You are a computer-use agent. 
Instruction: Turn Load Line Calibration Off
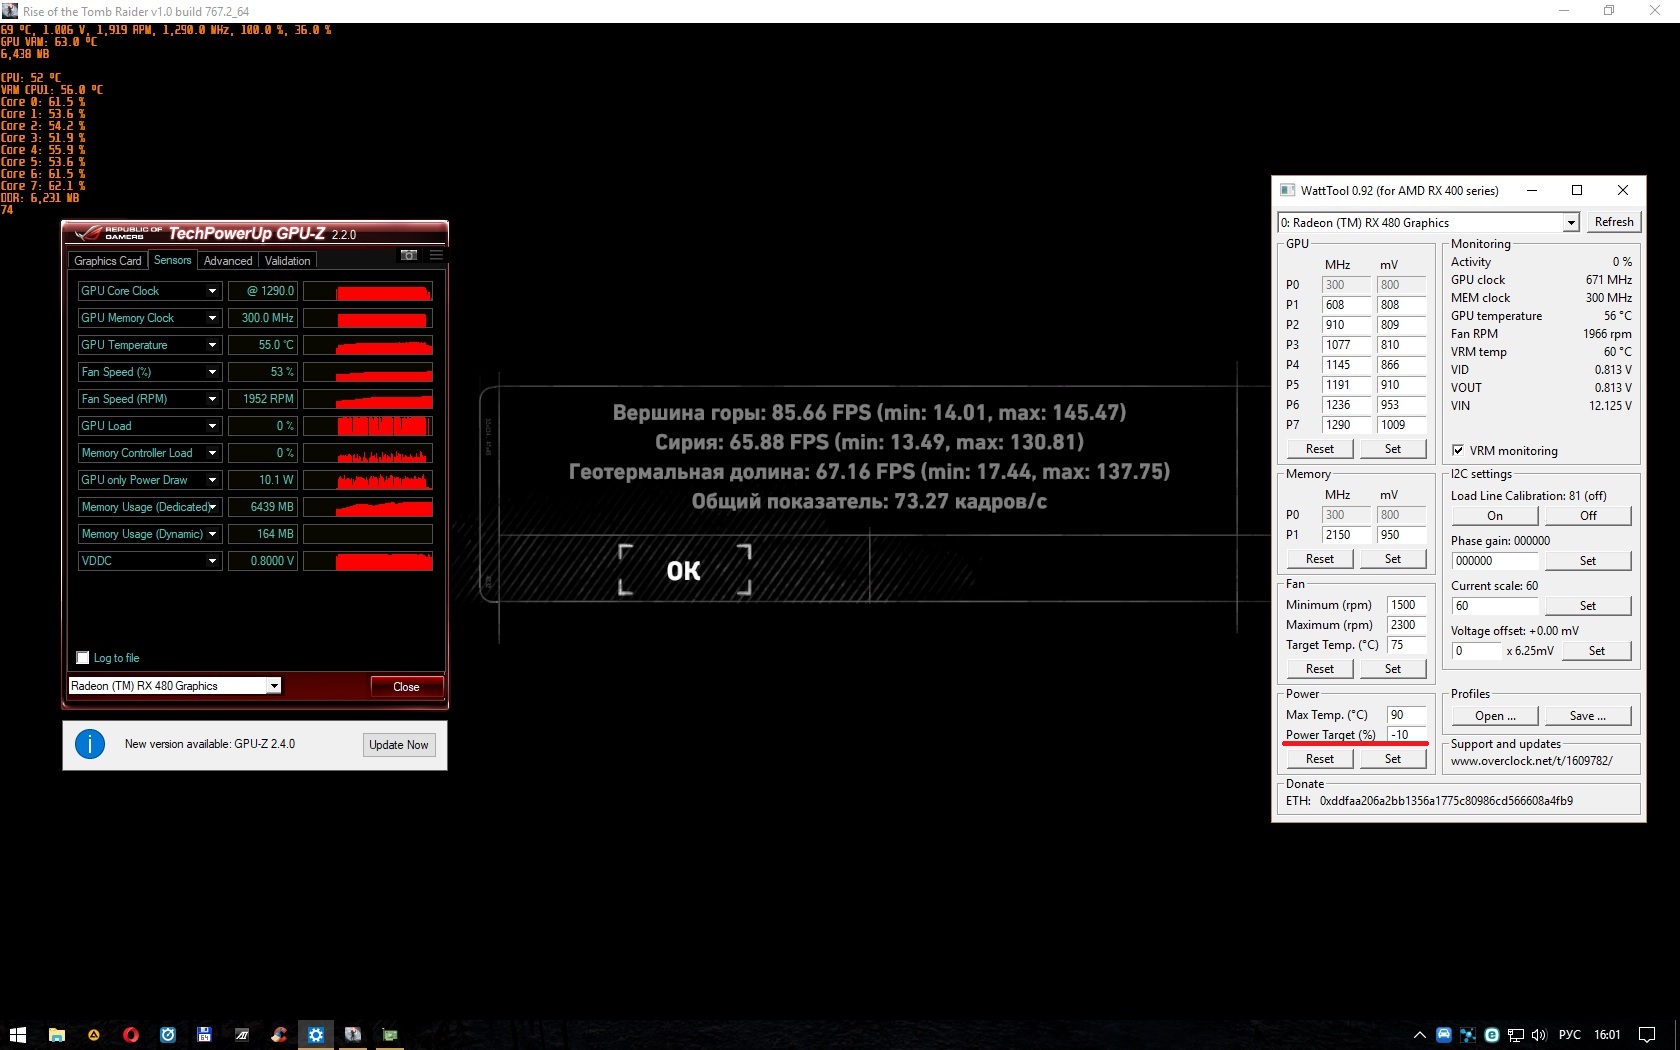coord(1588,516)
